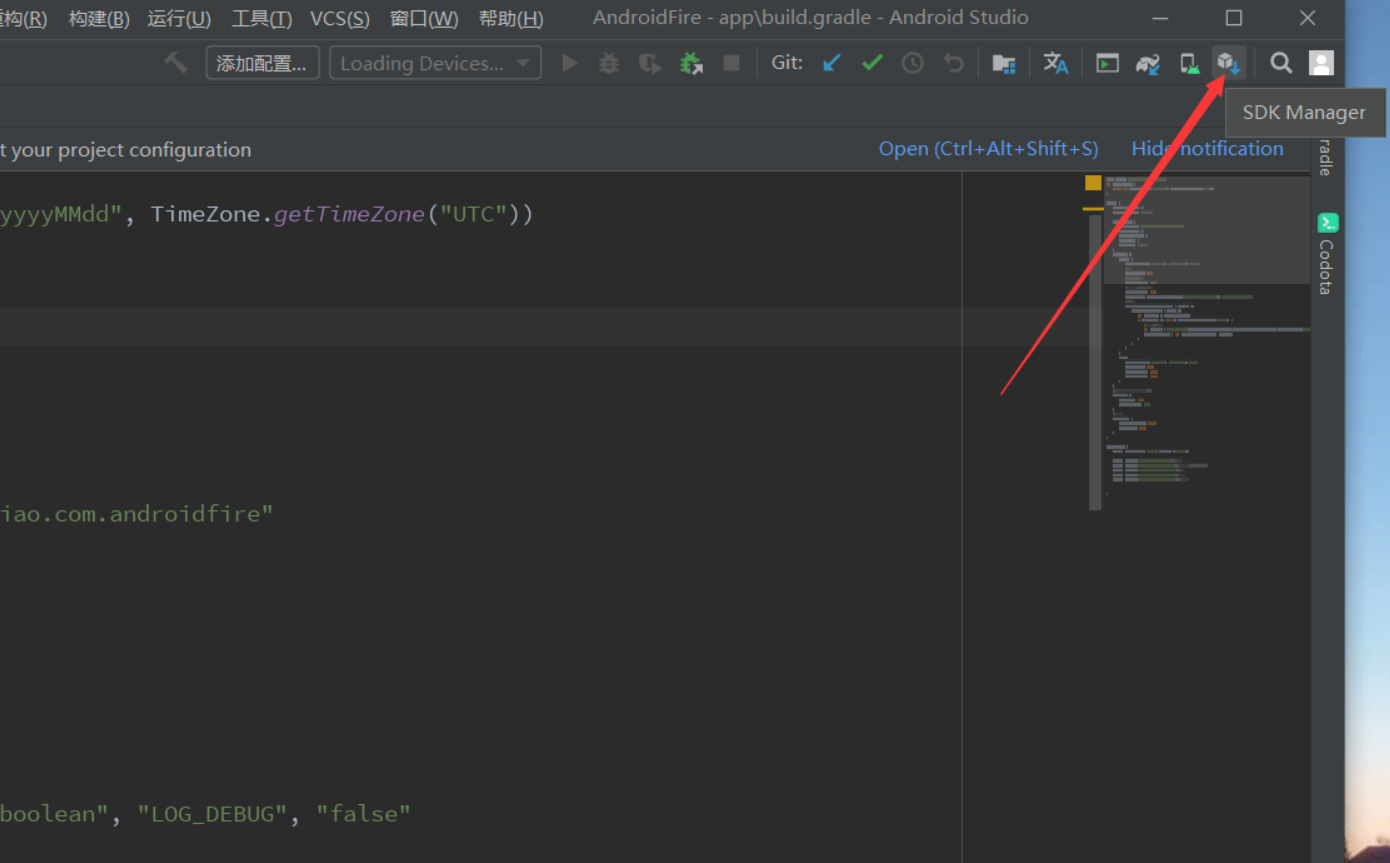
Task: Click the Run Anything terminal icon
Action: pyautogui.click(x=1107, y=63)
